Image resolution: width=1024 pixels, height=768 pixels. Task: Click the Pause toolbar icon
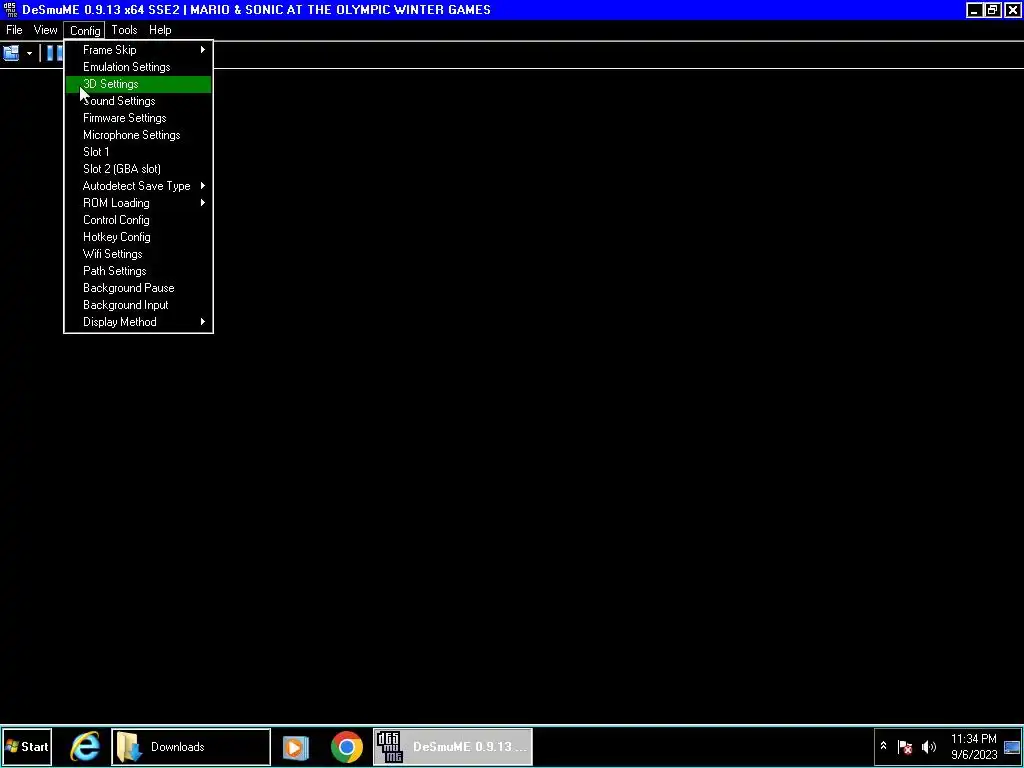click(55, 53)
